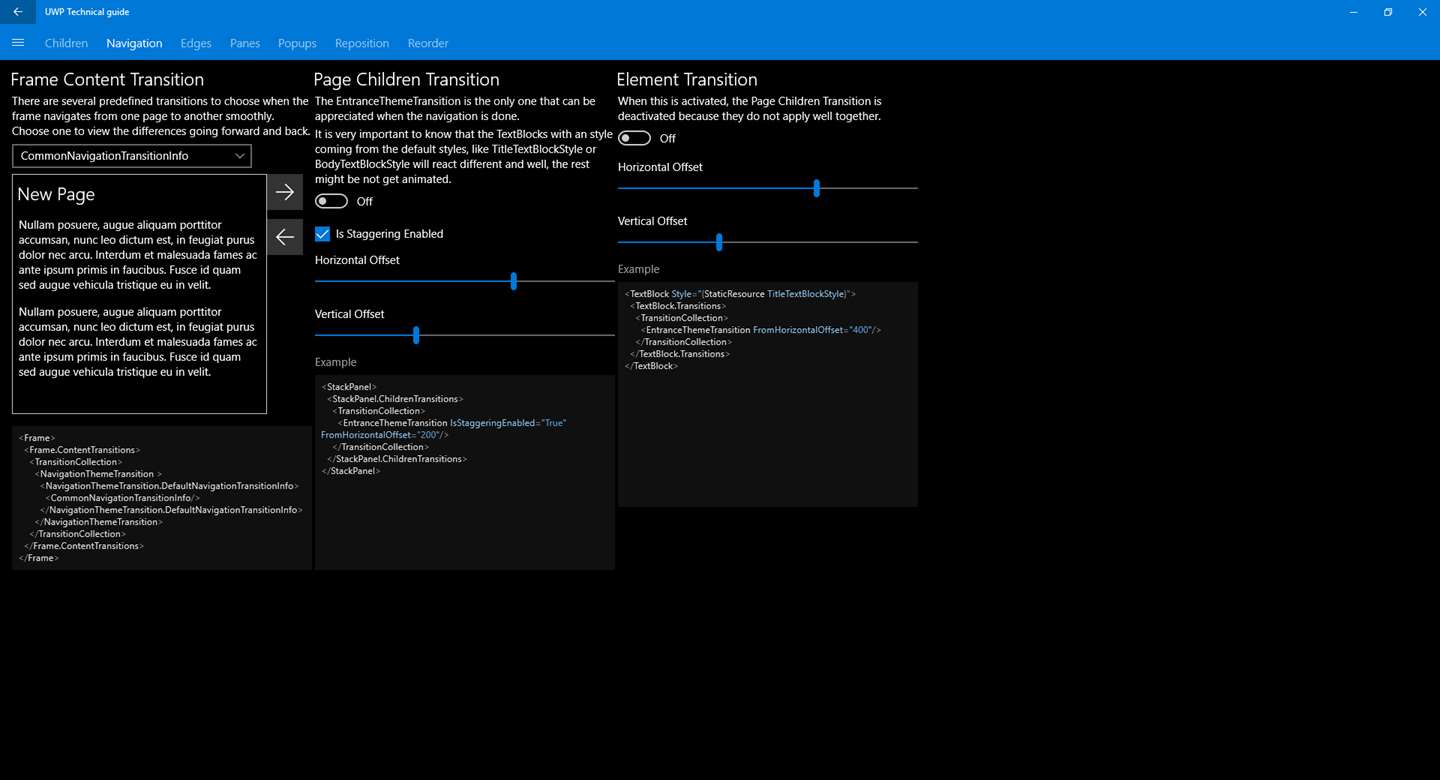
Task: Click the Element Transition heading
Action: click(x=687, y=80)
